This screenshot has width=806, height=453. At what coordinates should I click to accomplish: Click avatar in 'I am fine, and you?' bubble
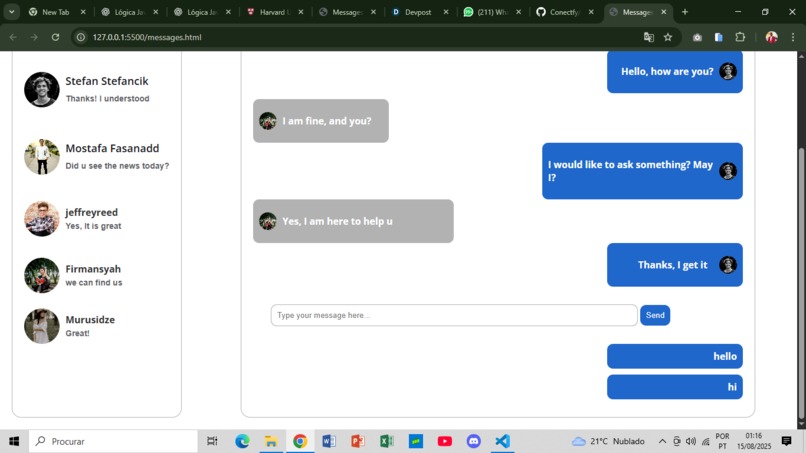click(267, 121)
